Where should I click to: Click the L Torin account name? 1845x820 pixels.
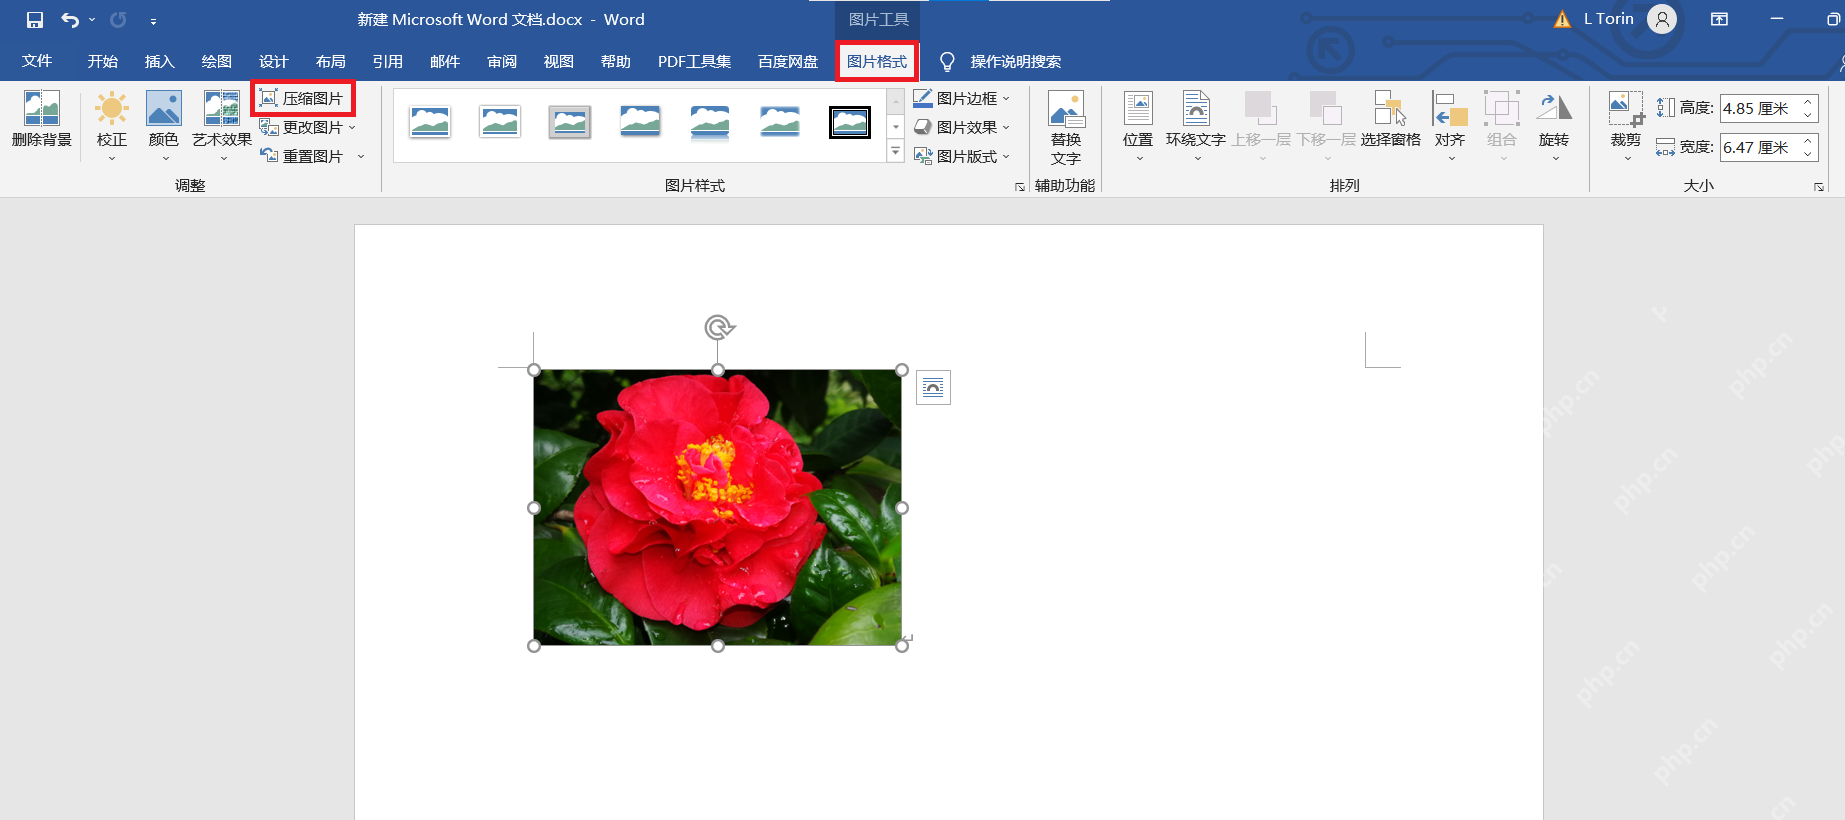pyautogui.click(x=1609, y=19)
